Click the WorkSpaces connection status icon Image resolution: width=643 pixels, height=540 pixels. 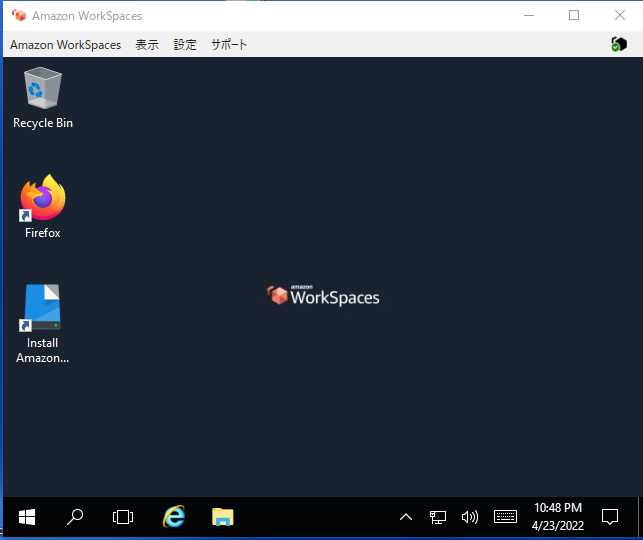point(618,44)
